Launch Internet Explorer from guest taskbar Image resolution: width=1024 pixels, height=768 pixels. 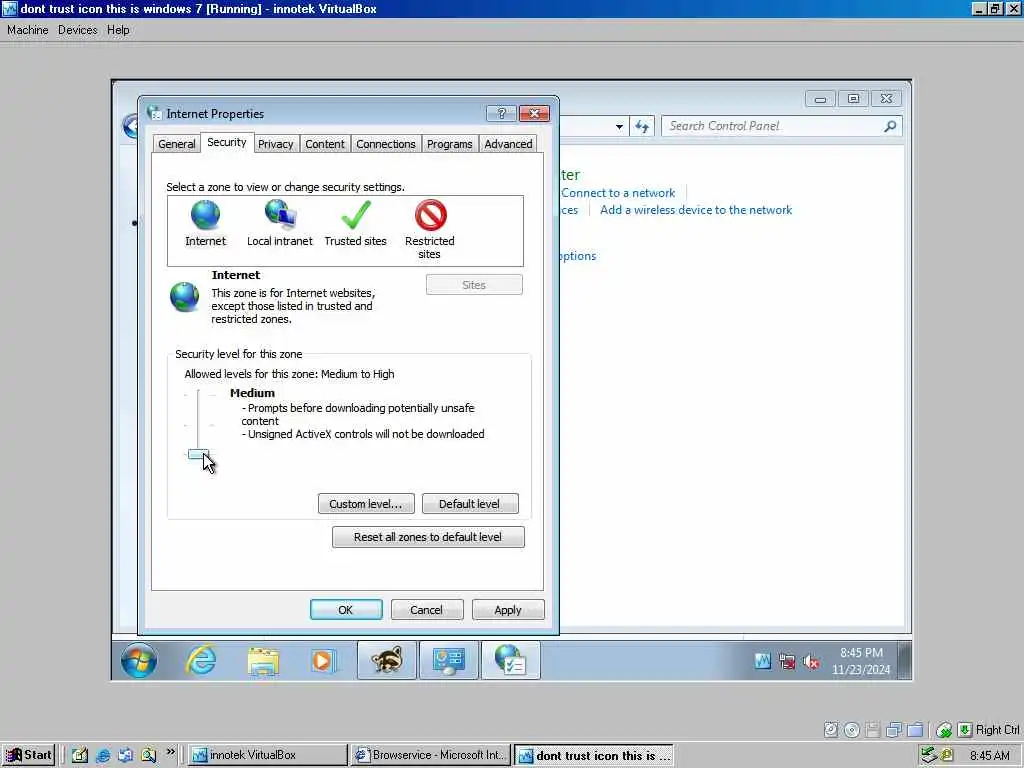(x=201, y=660)
